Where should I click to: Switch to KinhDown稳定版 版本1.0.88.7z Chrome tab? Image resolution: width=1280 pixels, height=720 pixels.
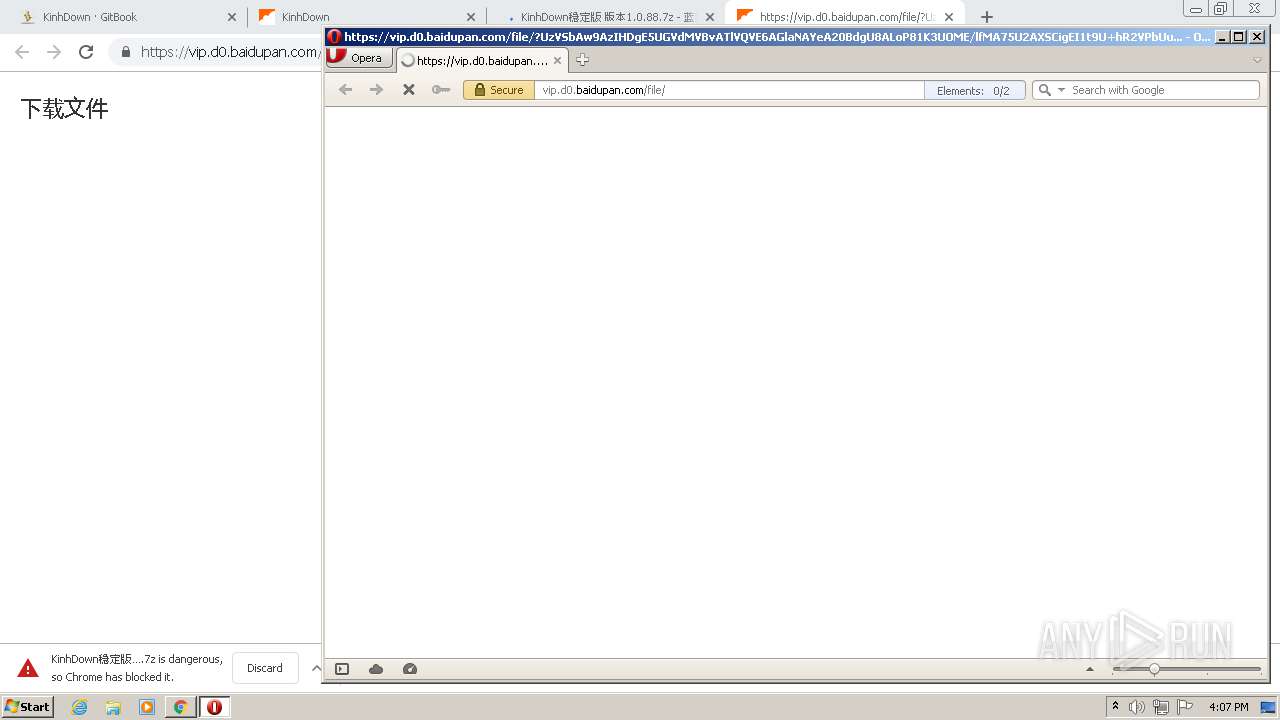click(x=605, y=17)
